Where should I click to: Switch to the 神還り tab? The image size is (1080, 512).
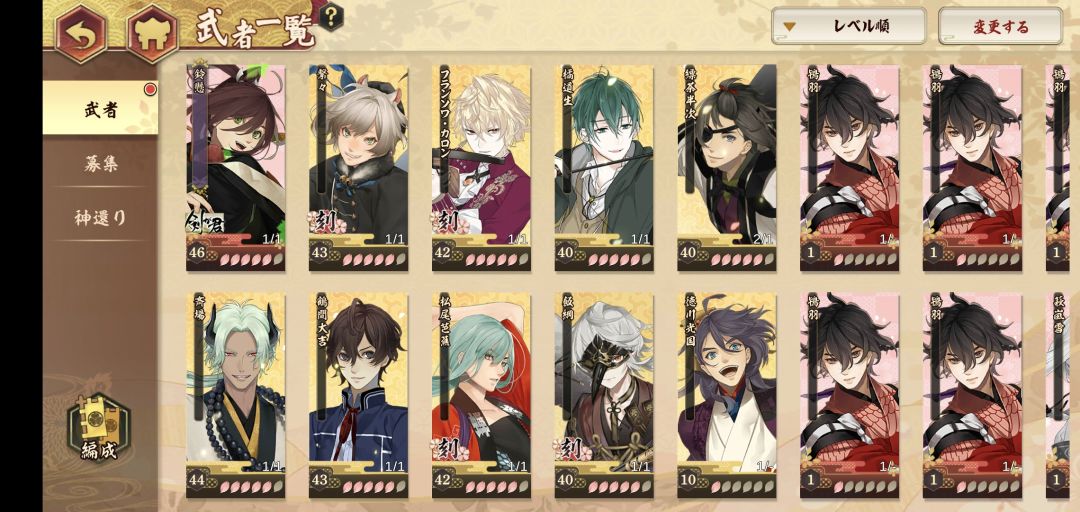tap(101, 218)
